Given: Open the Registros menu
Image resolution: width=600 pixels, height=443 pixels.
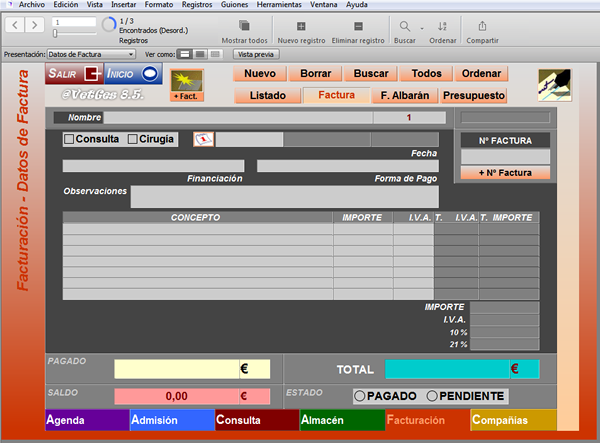Looking at the screenshot, I should 197,5.
